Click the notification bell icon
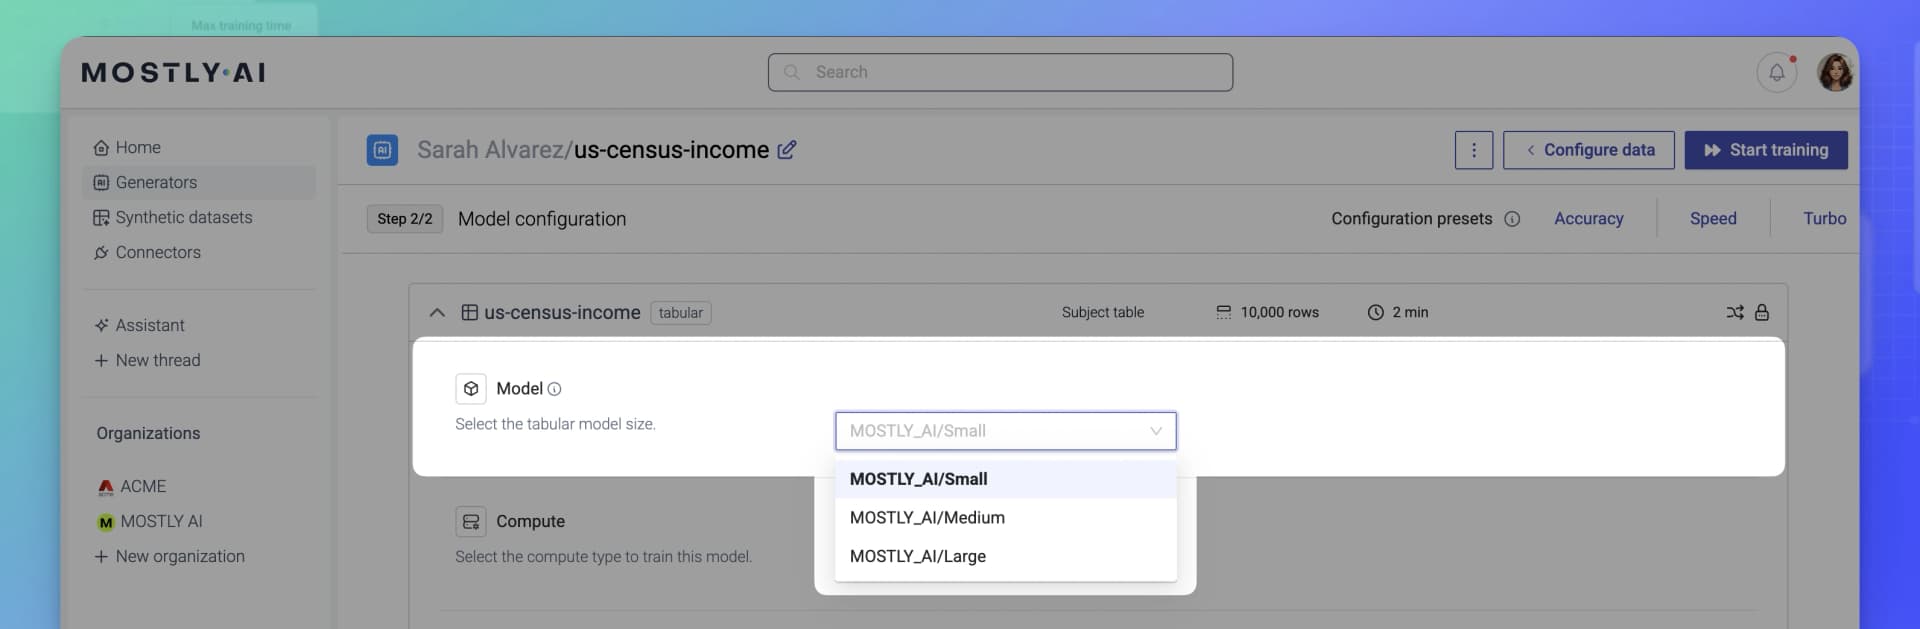 click(1776, 72)
